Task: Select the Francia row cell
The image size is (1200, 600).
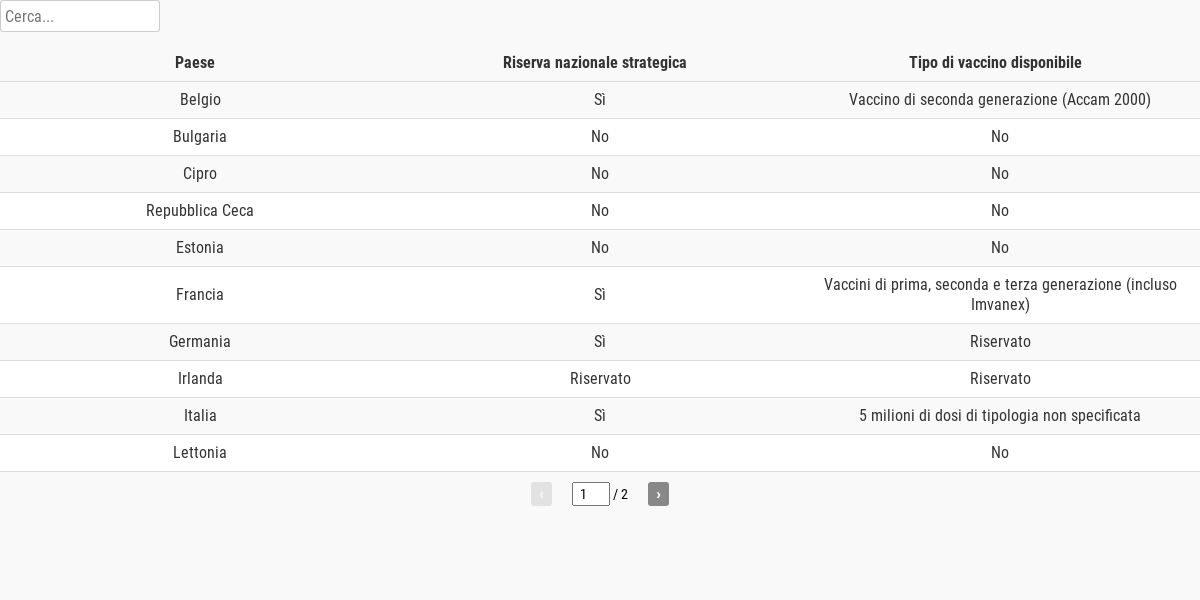Action: (200, 295)
